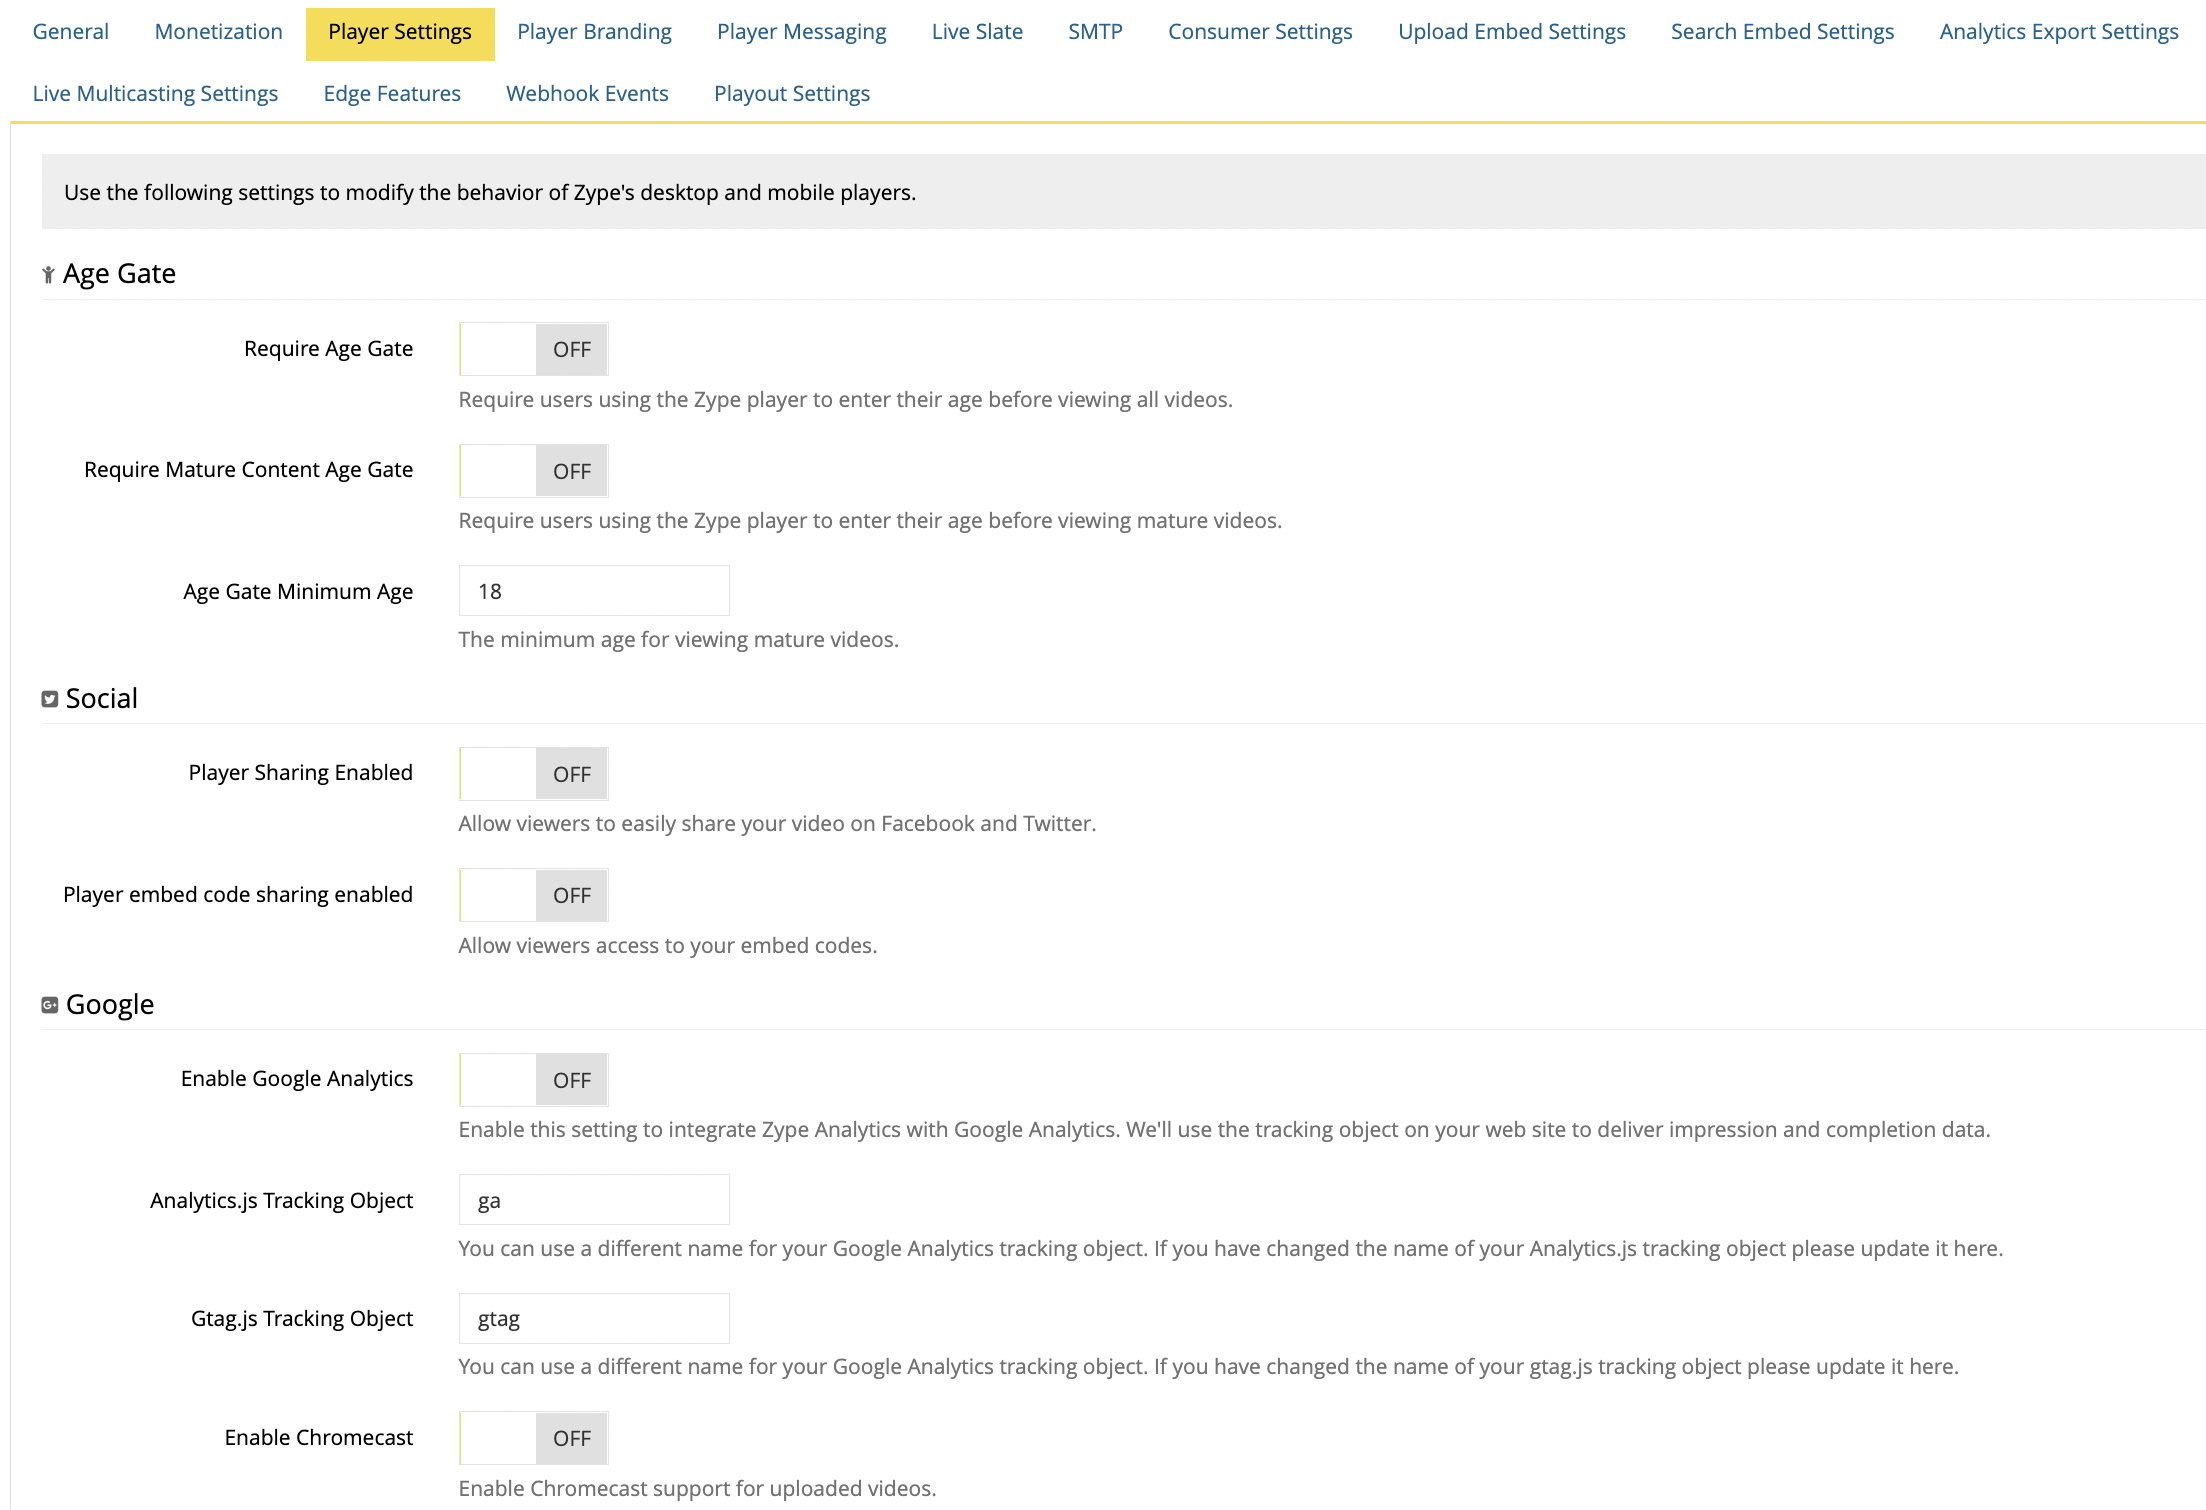Click the Age Gate Minimum Age field
Viewport: 2206px width, 1510px height.
coord(594,591)
